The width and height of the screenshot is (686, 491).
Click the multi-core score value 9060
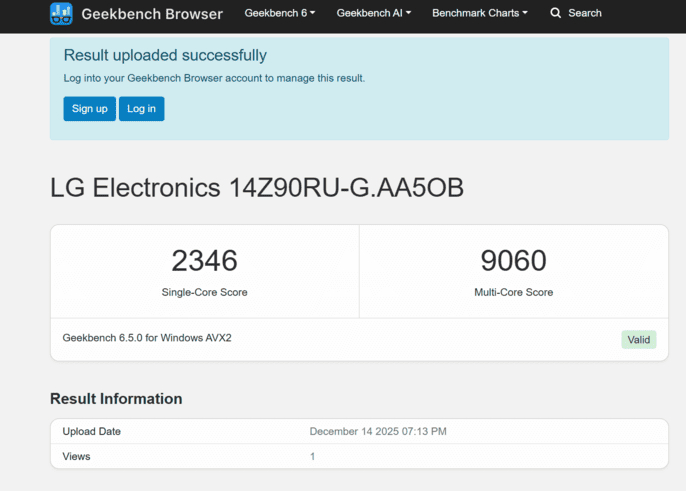513,261
